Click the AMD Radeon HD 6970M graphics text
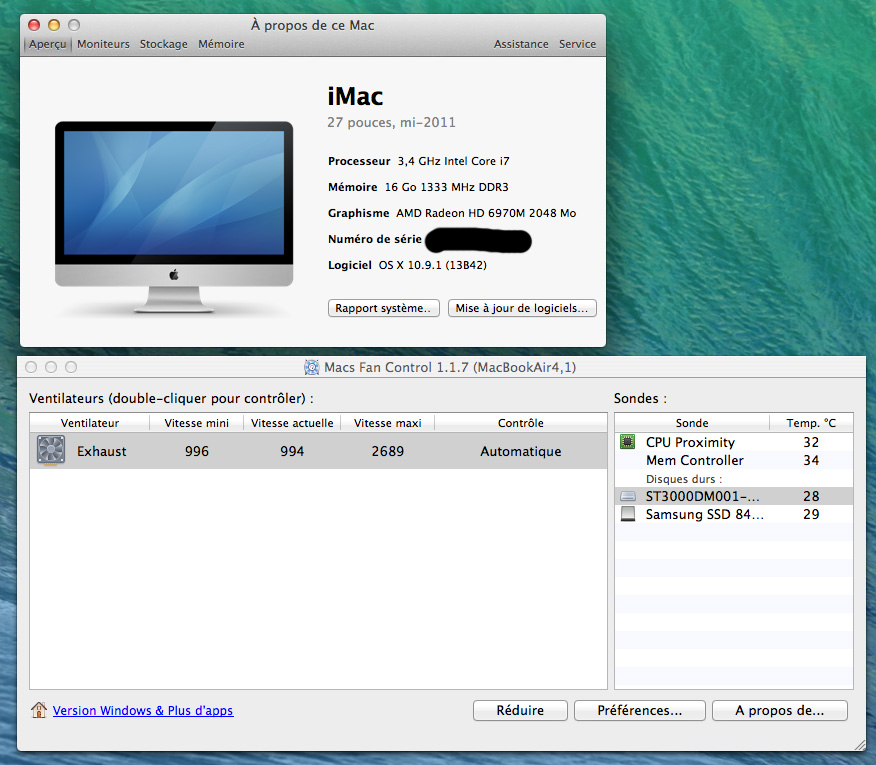This screenshot has width=876, height=765. pyautogui.click(x=486, y=213)
